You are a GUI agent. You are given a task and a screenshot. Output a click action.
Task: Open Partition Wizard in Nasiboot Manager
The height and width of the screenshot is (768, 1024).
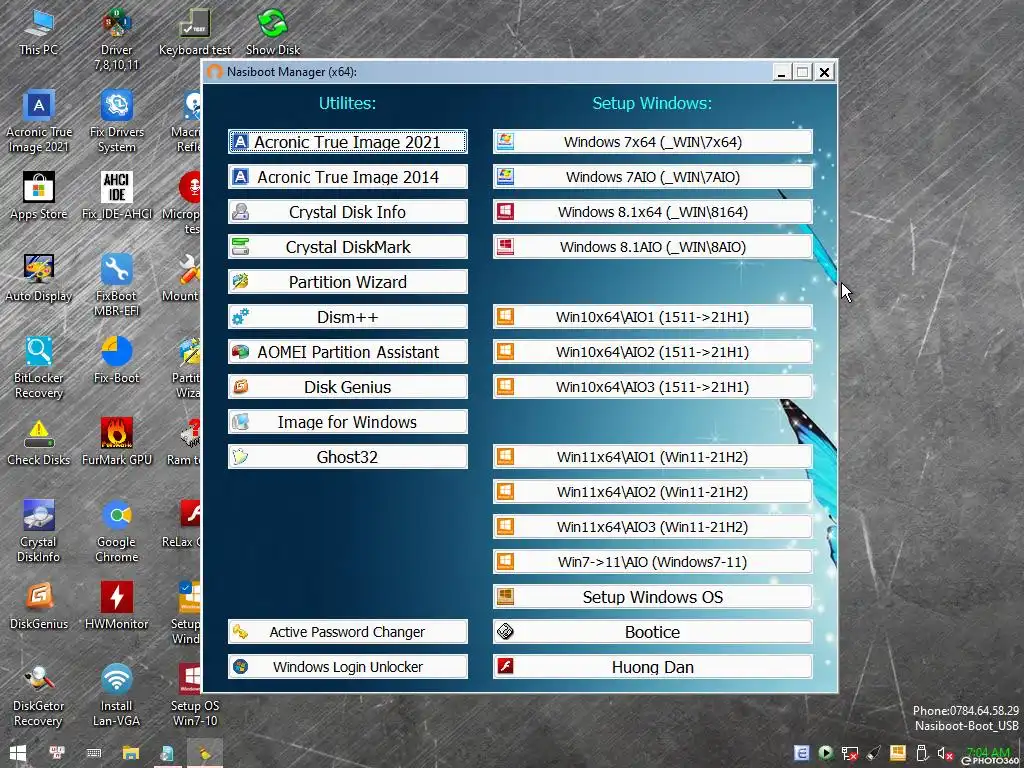tap(347, 281)
